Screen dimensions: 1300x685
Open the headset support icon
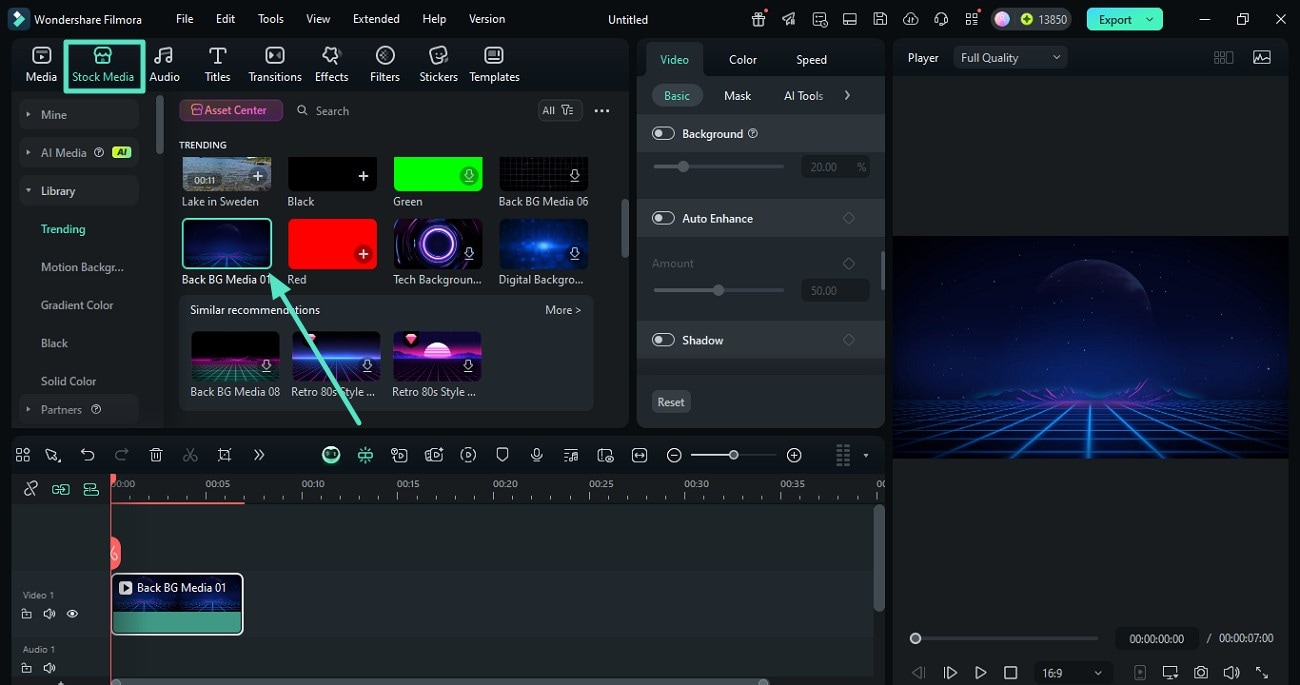click(x=940, y=19)
